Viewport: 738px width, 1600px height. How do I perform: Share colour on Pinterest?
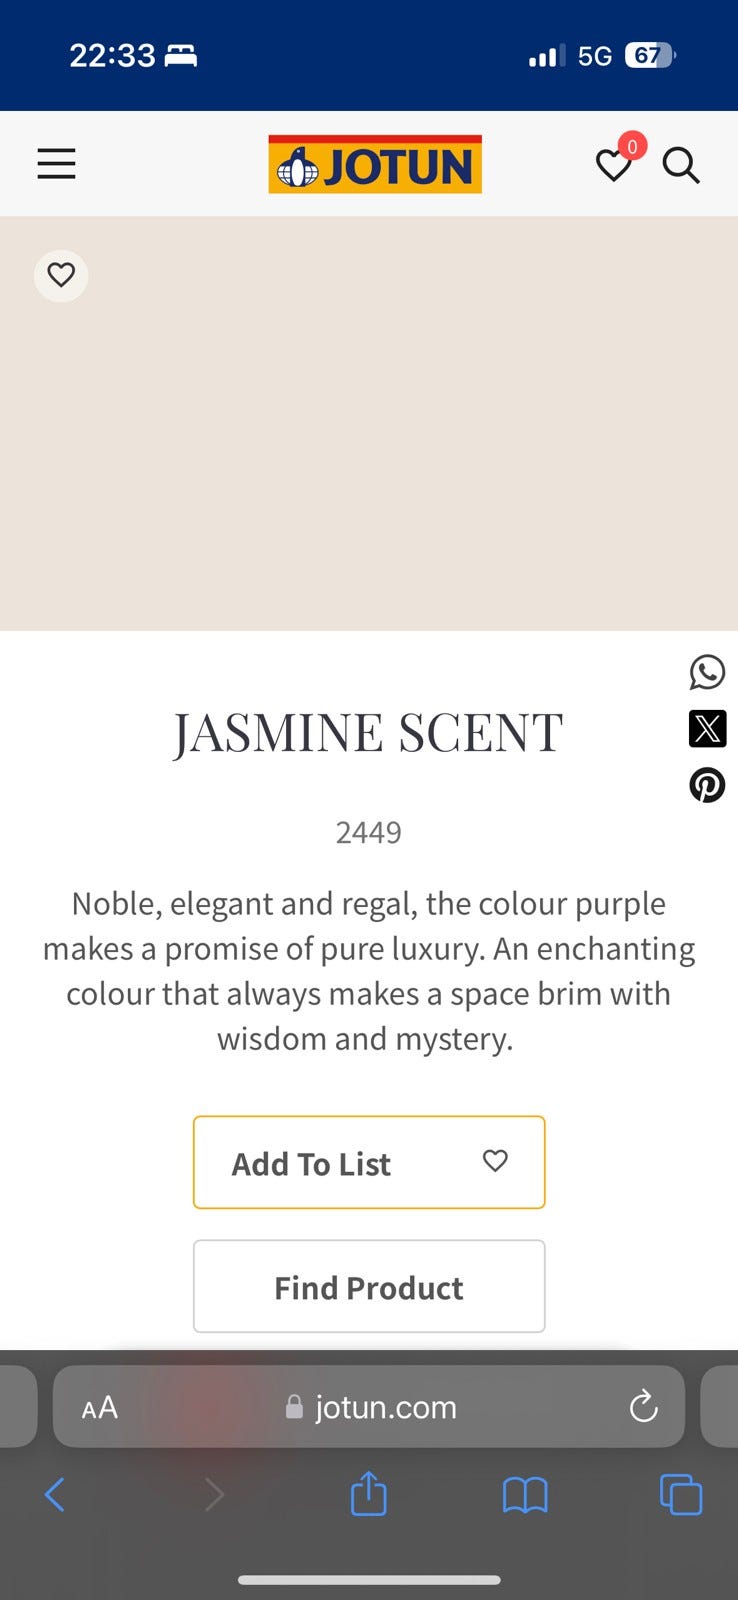tap(707, 785)
